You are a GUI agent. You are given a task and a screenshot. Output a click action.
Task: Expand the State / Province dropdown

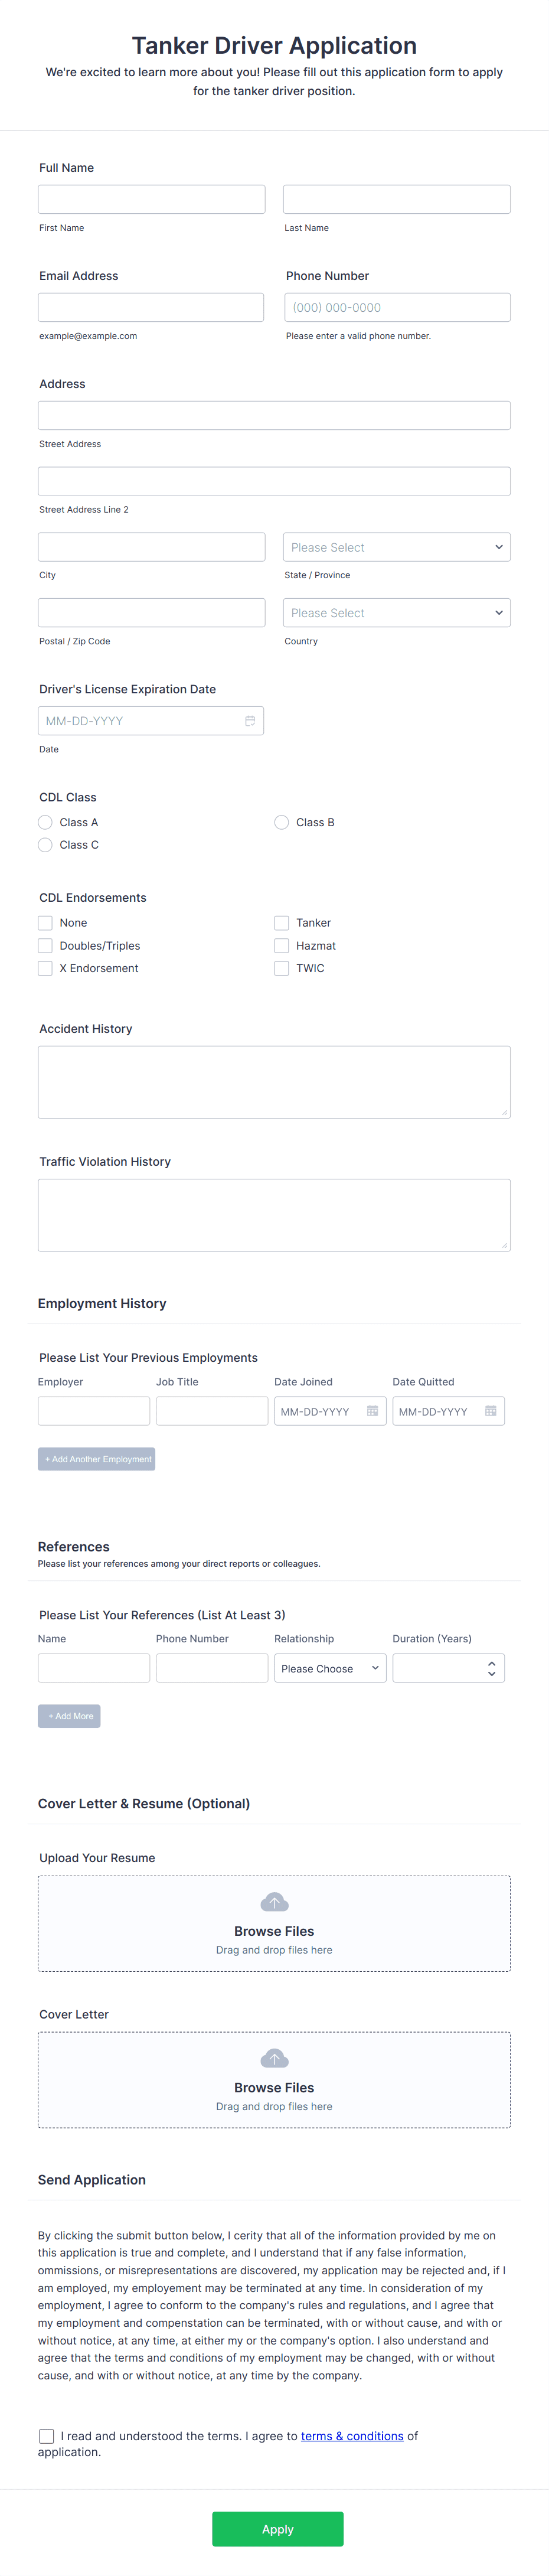397,547
